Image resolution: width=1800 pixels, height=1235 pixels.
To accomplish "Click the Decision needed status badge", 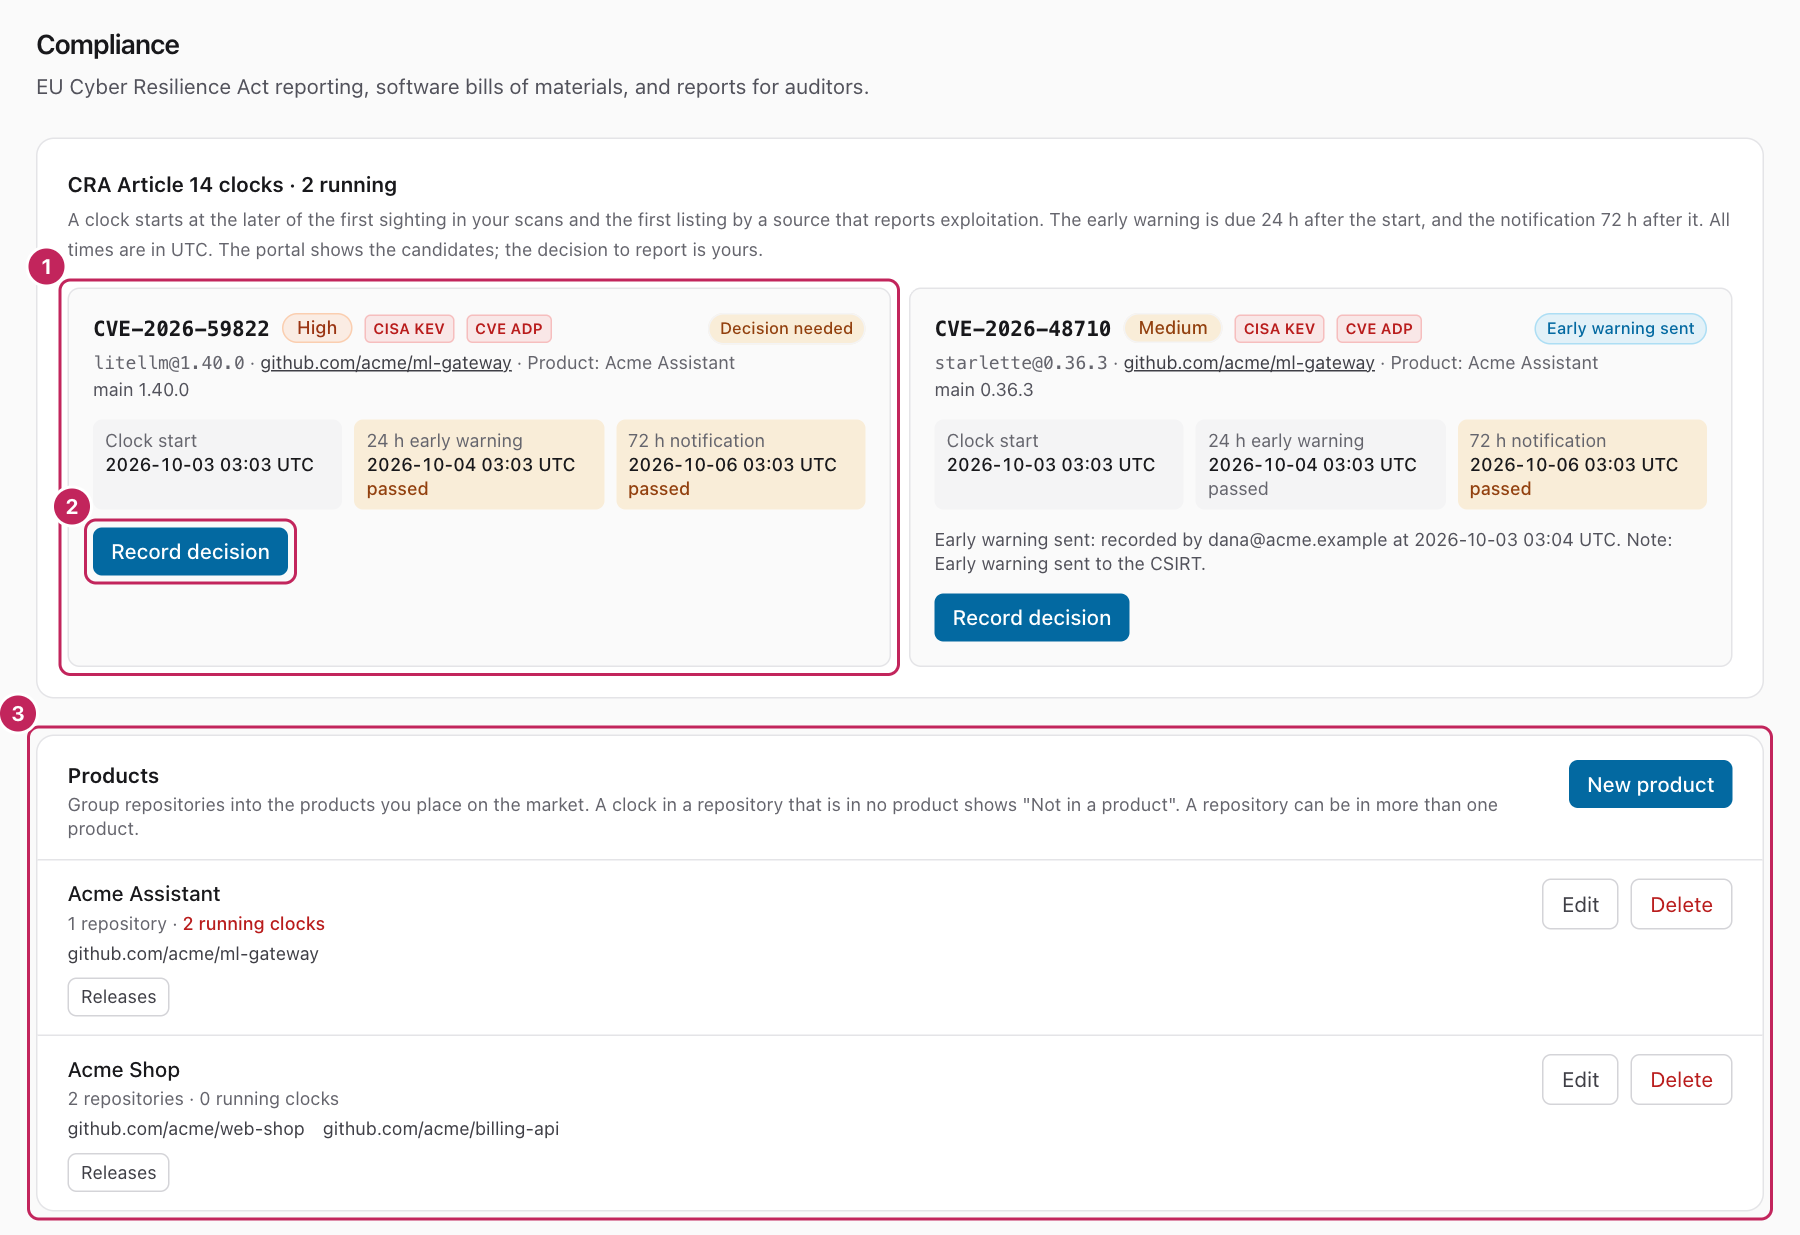I will tap(786, 329).
